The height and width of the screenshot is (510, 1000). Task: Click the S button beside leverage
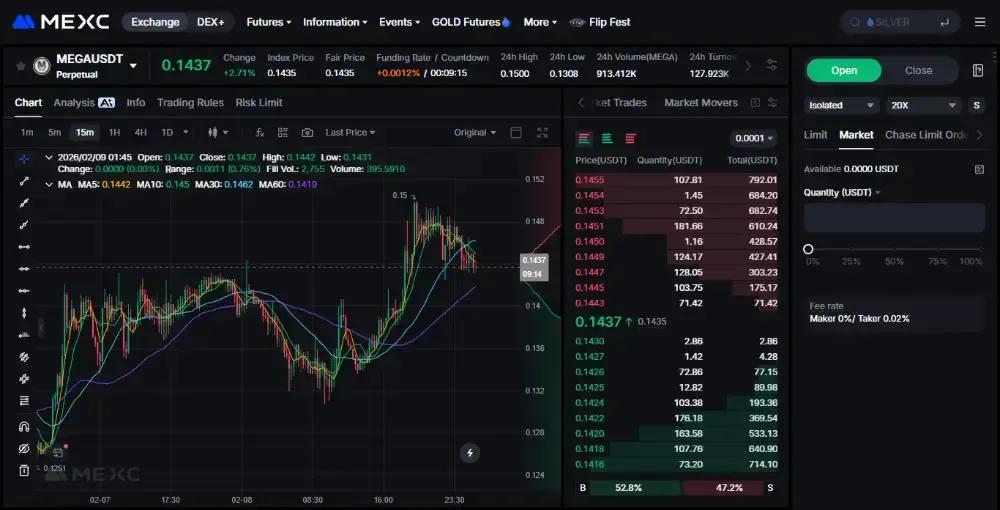pos(976,105)
